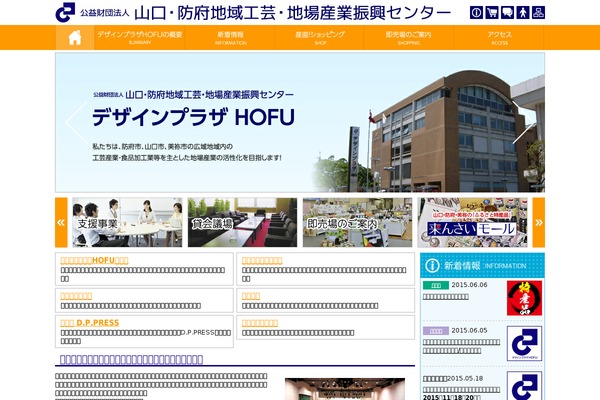Click the information icon in the header
Image resolution: width=600 pixels, height=400 pixels.
tap(476, 13)
